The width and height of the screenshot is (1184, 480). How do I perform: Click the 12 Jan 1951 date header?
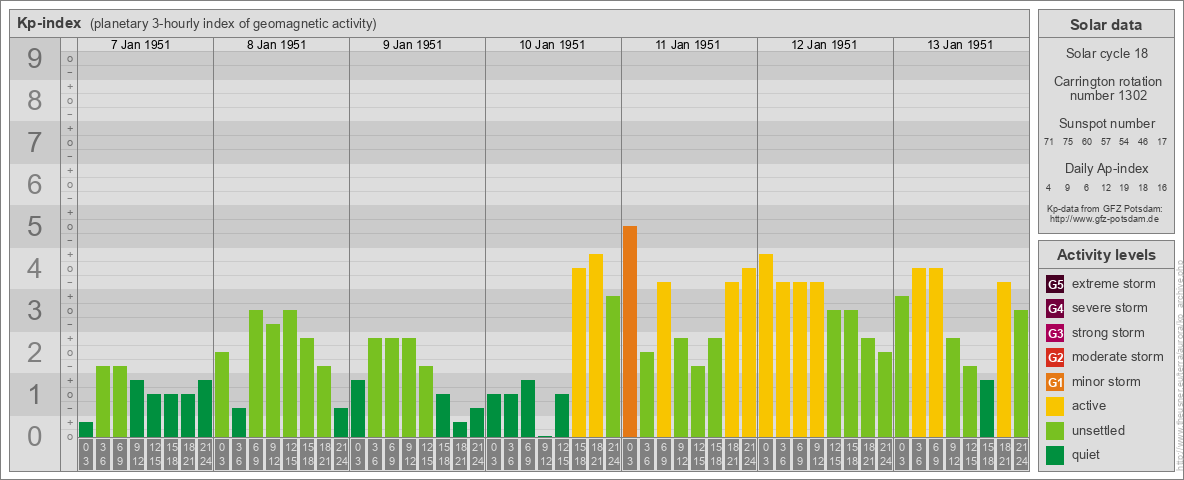click(x=824, y=45)
